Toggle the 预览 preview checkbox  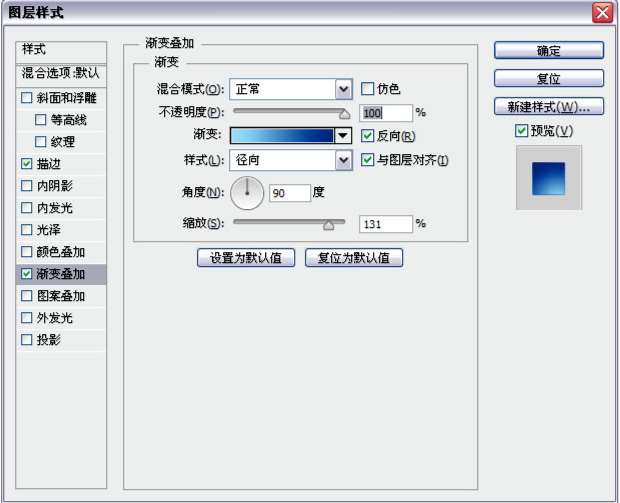[522, 130]
